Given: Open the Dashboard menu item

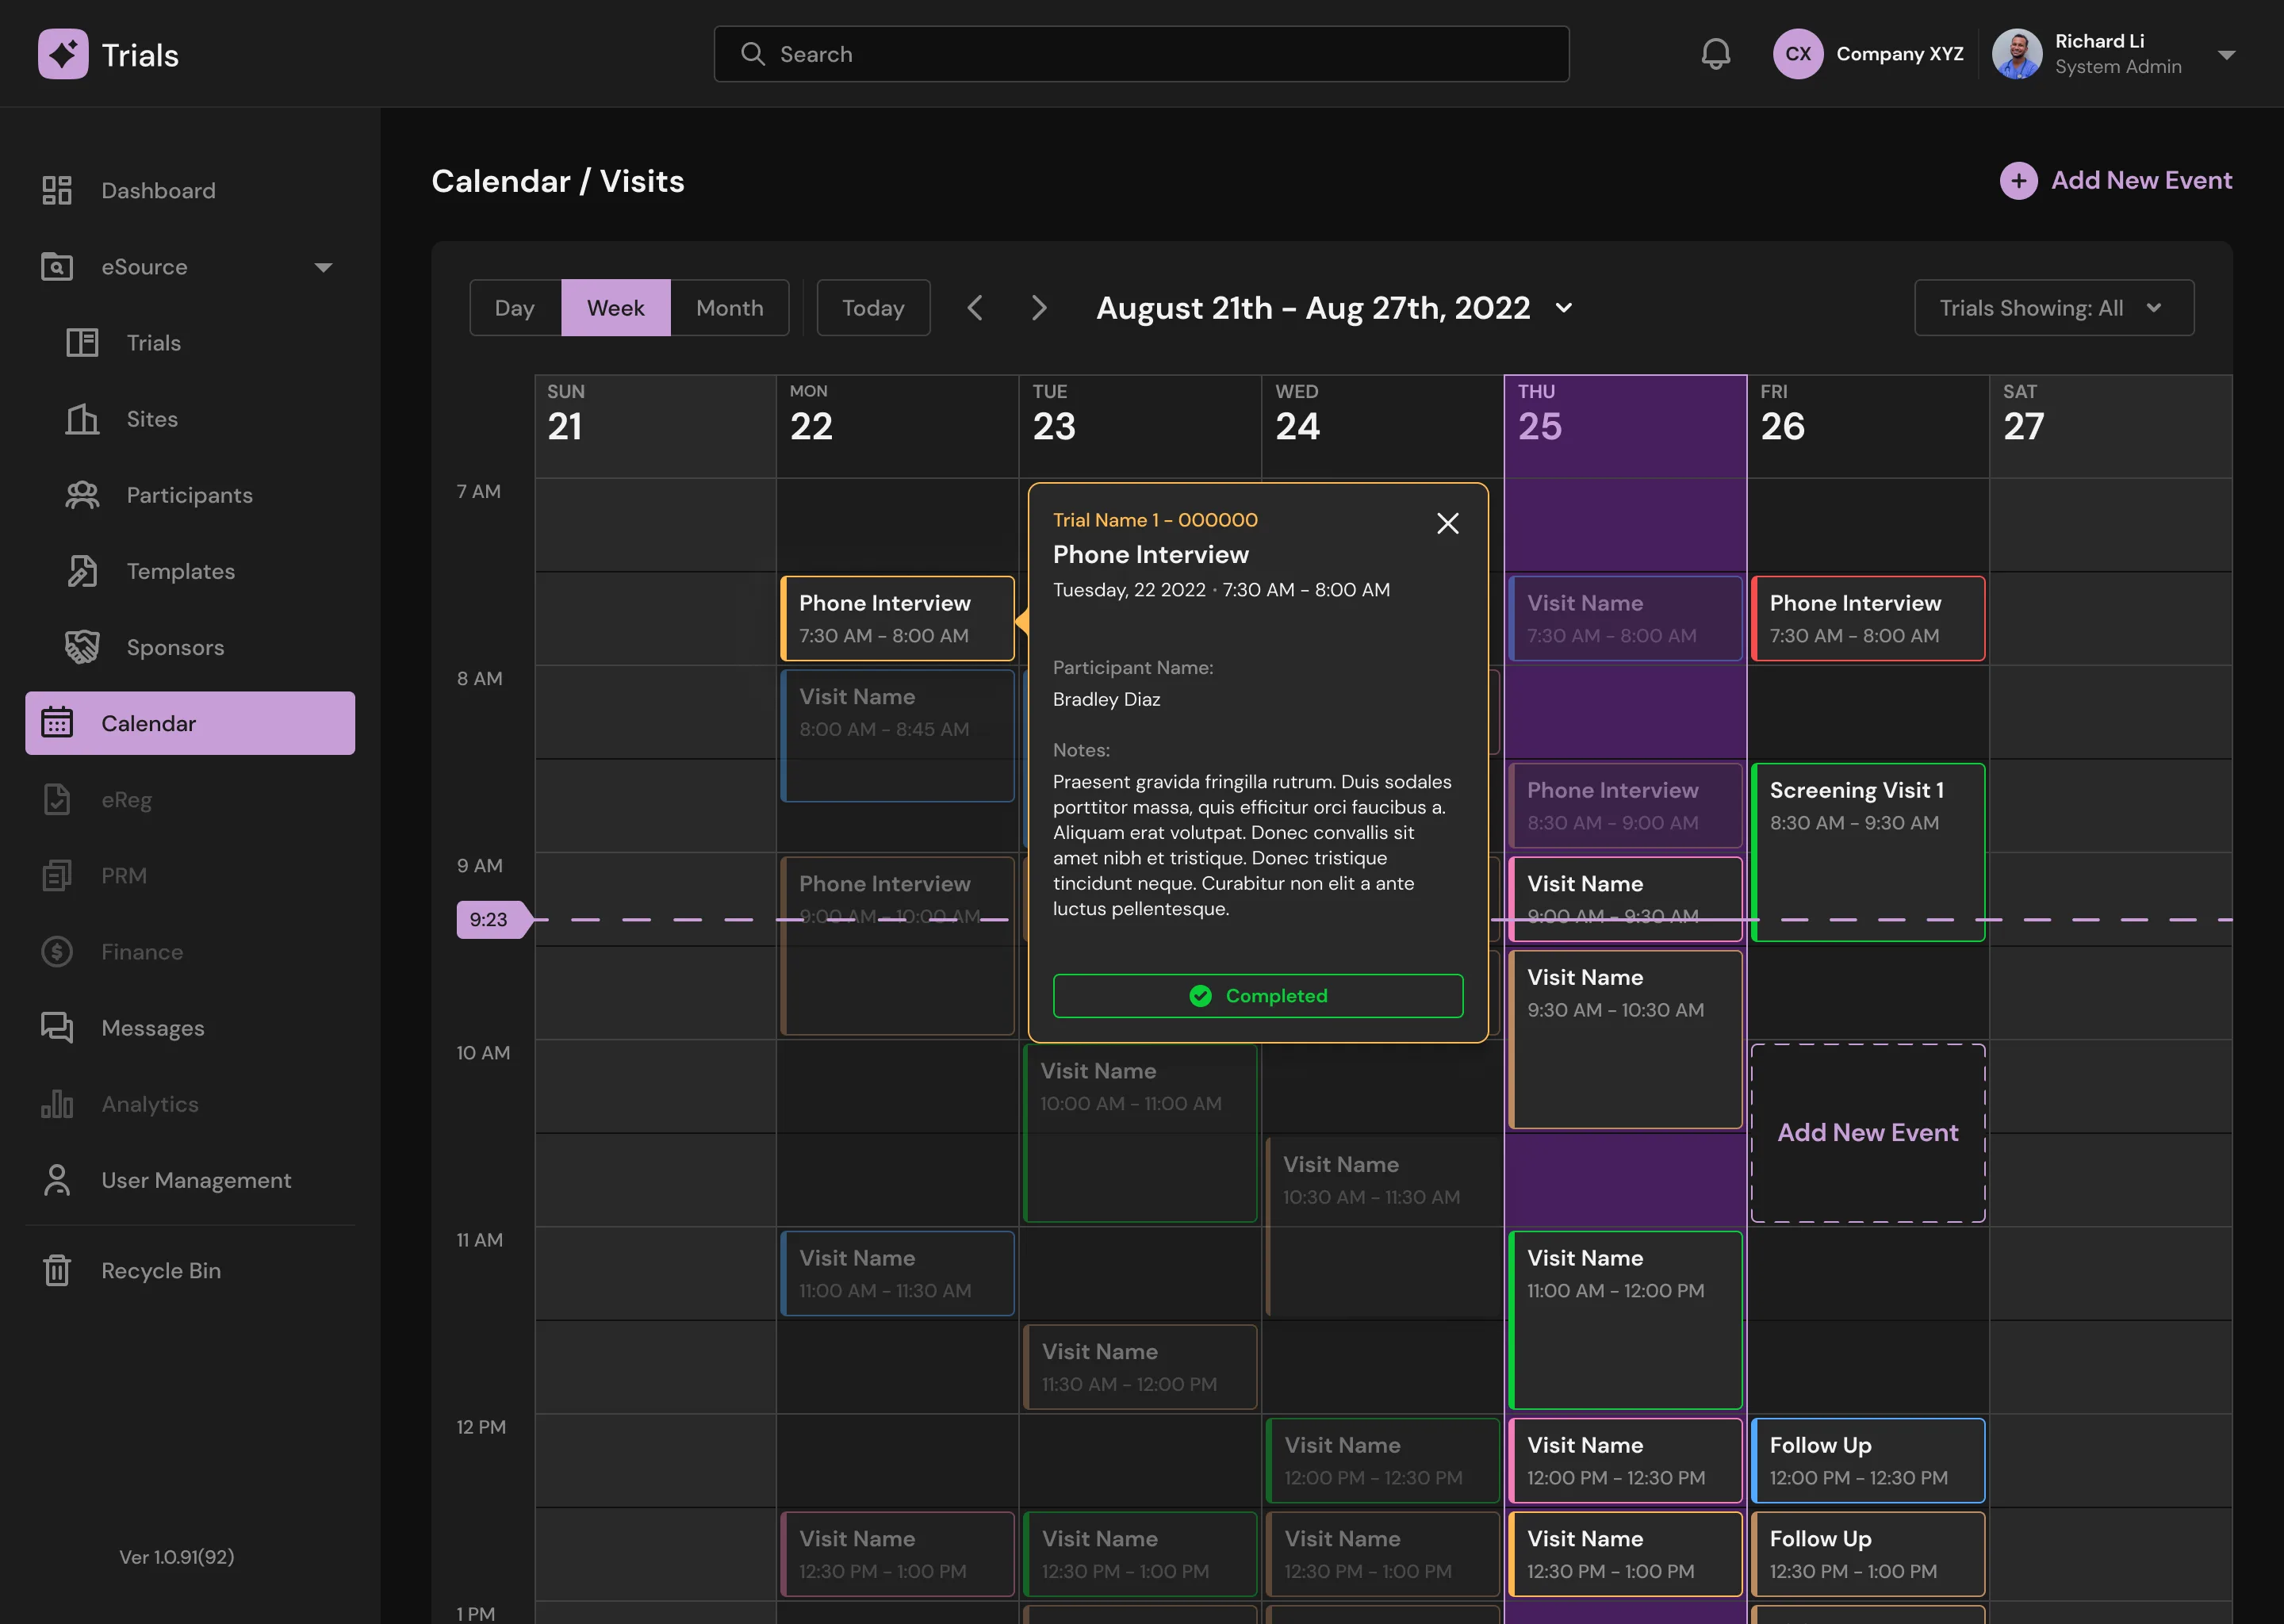Looking at the screenshot, I should [x=190, y=190].
